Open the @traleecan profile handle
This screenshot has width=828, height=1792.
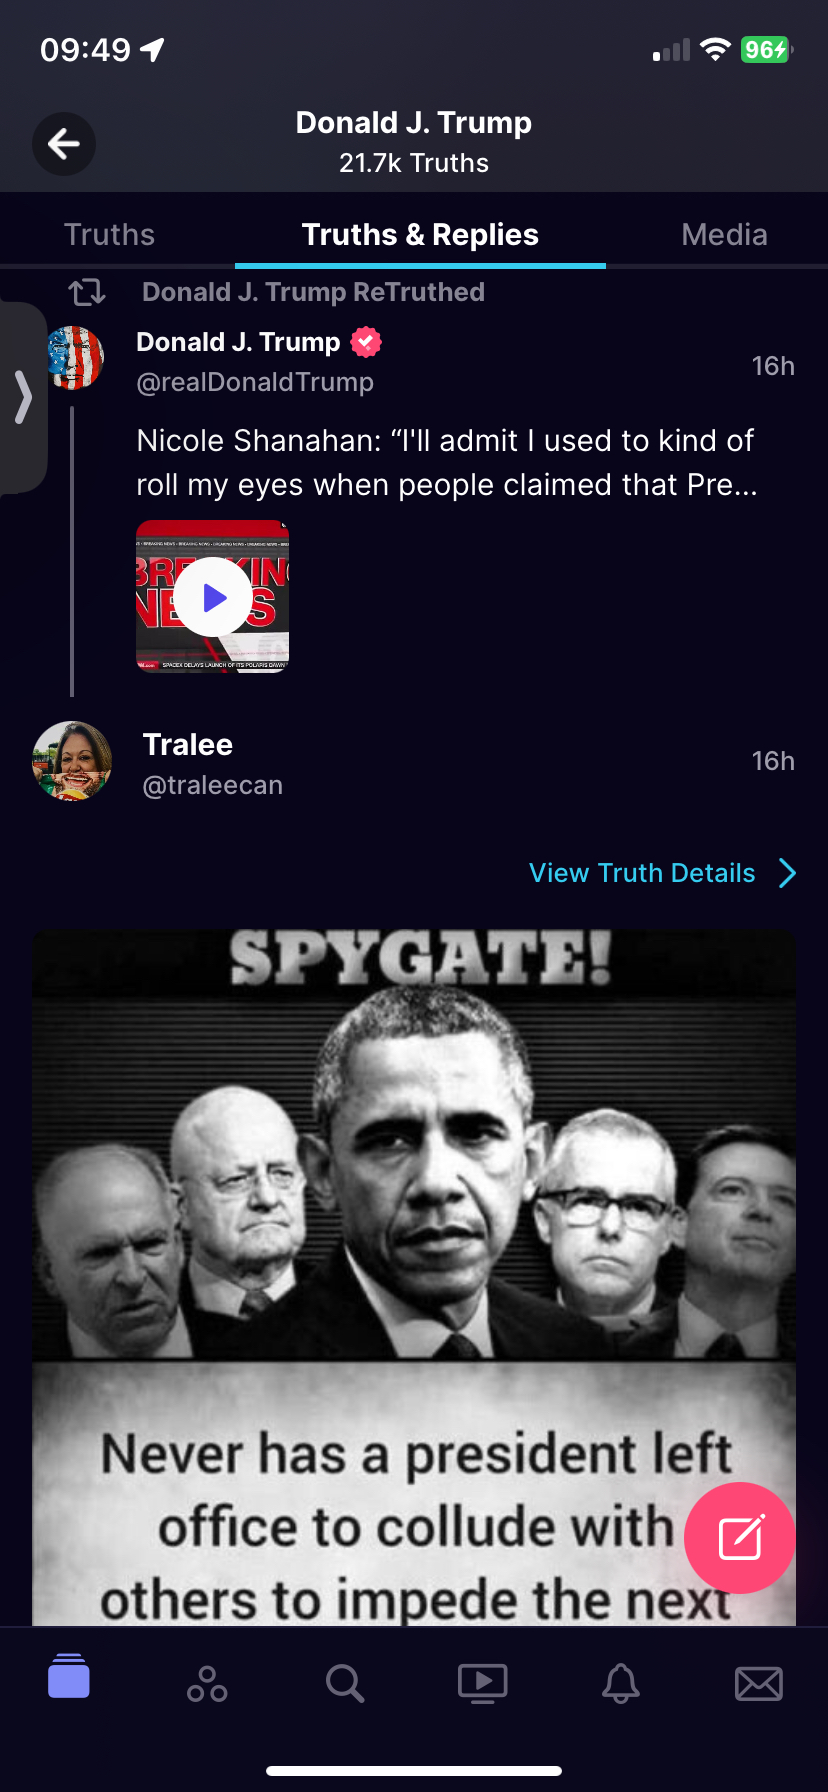213,785
